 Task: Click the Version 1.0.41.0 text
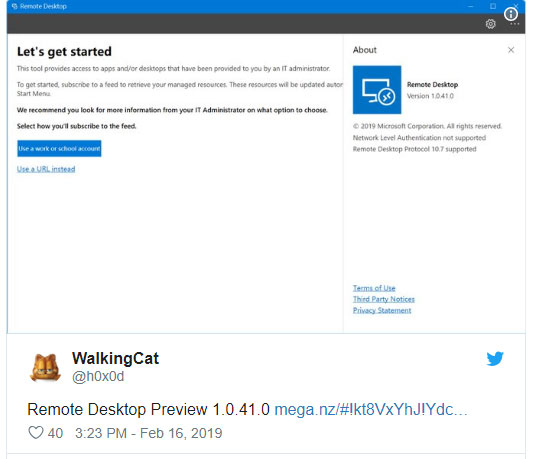(430, 96)
